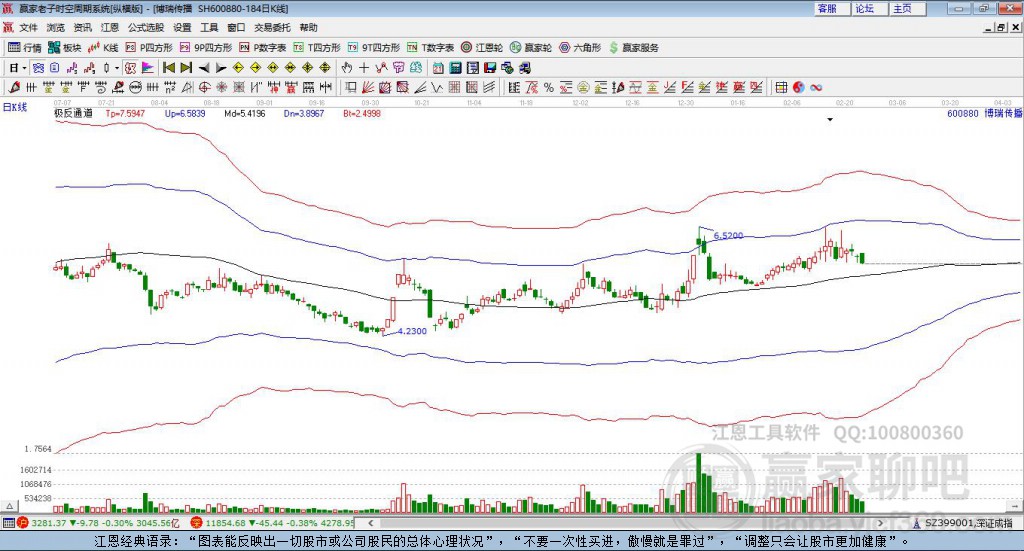Step forward with black right arrow
The image size is (1024, 551).
coord(219,67)
